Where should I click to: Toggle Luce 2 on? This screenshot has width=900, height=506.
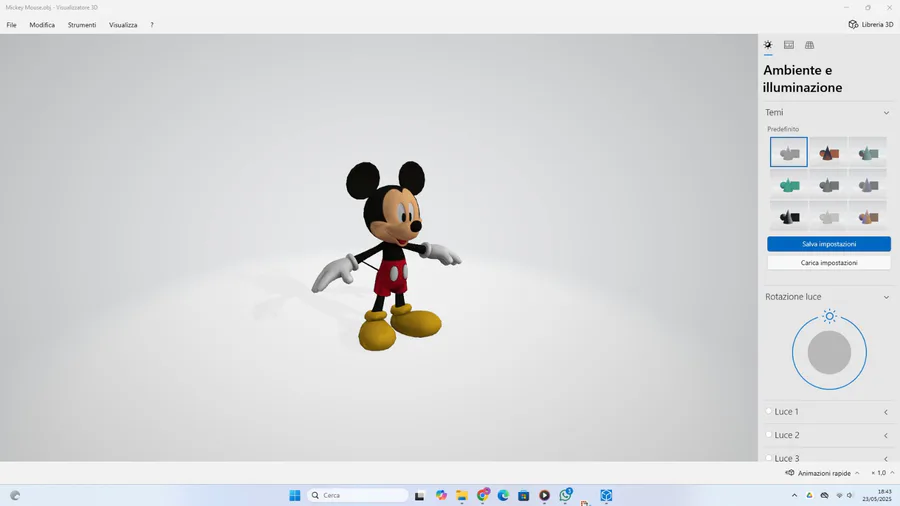(769, 434)
